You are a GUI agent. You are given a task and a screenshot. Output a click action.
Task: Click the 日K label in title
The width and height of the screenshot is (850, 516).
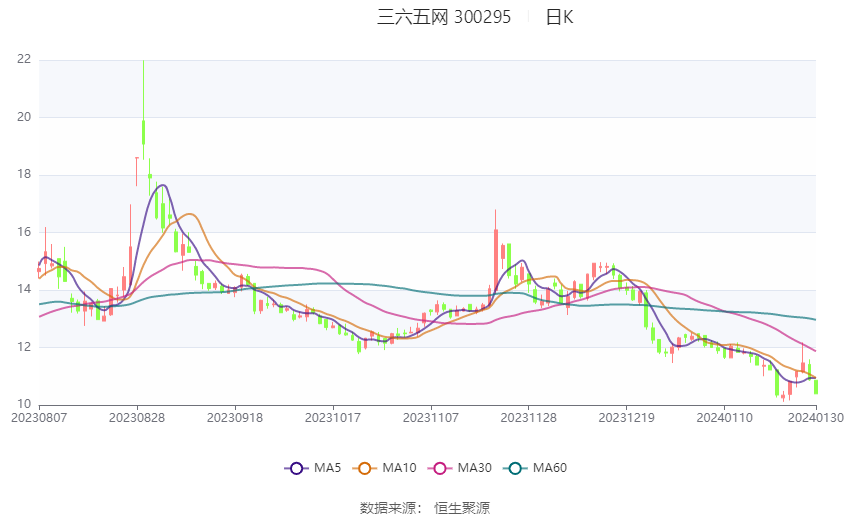tap(559, 17)
